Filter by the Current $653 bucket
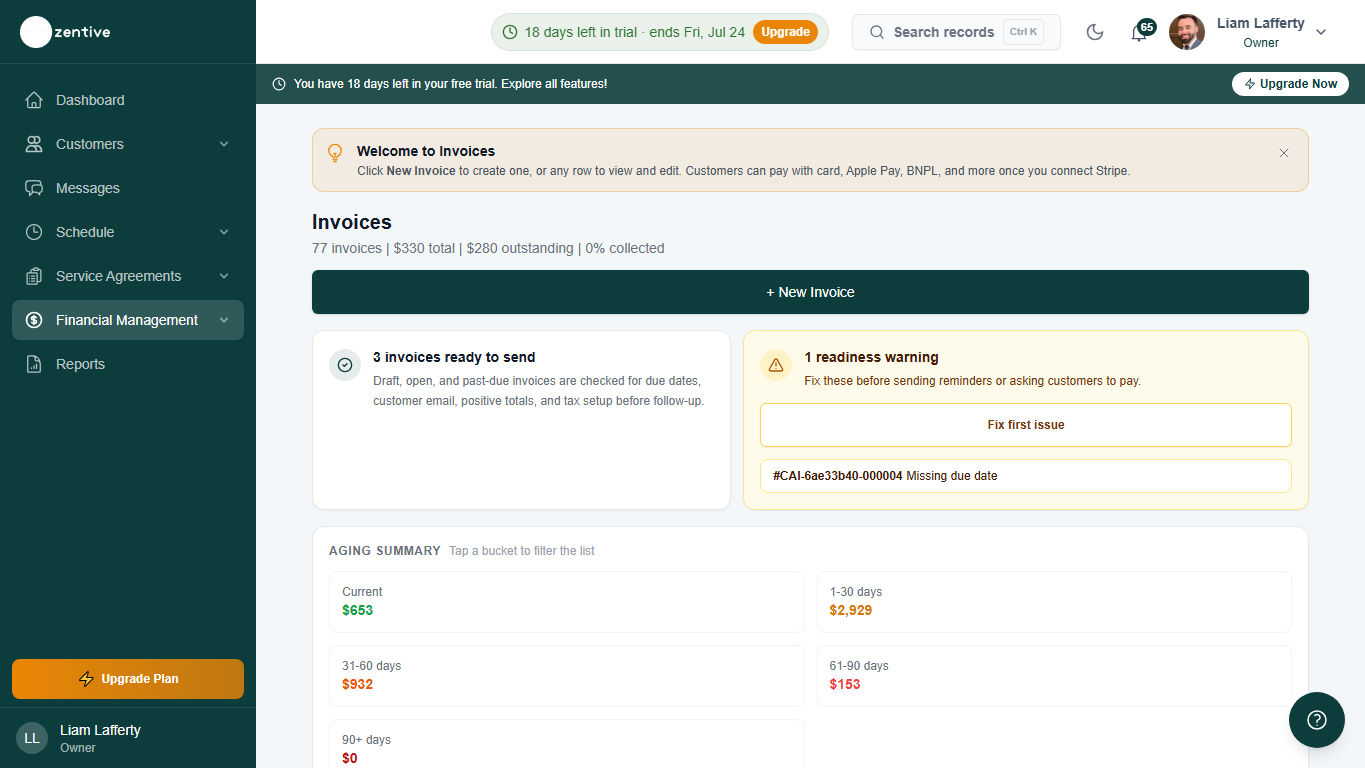 [567, 602]
